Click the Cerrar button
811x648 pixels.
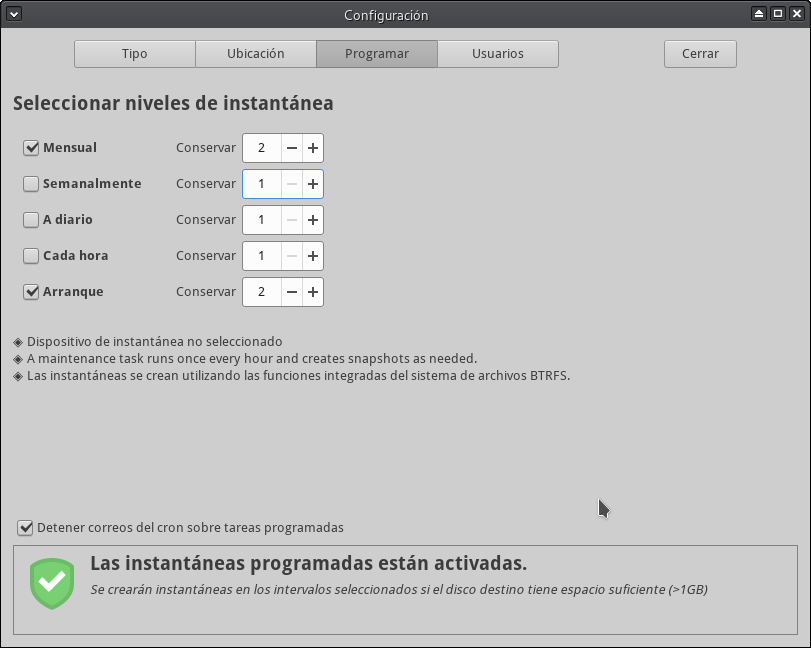coord(700,54)
